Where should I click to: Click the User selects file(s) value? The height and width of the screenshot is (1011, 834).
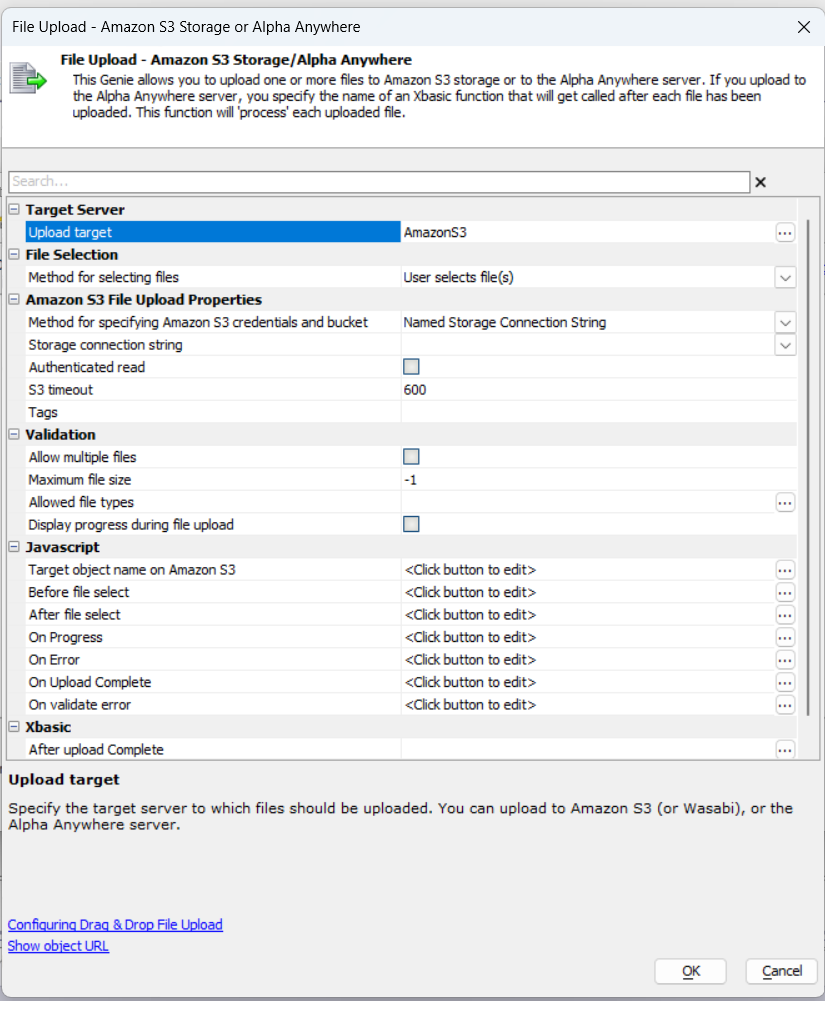point(459,277)
